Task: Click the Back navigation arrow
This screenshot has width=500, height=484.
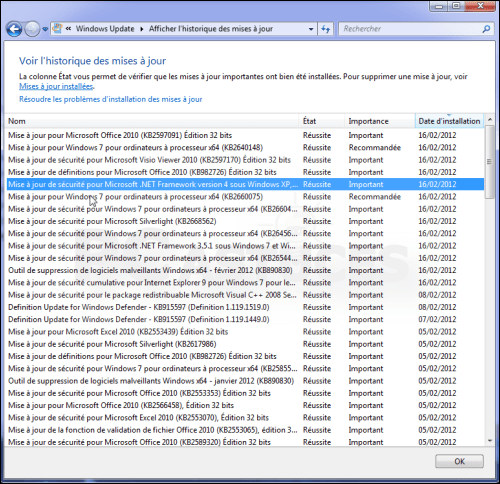Action: [x=14, y=29]
